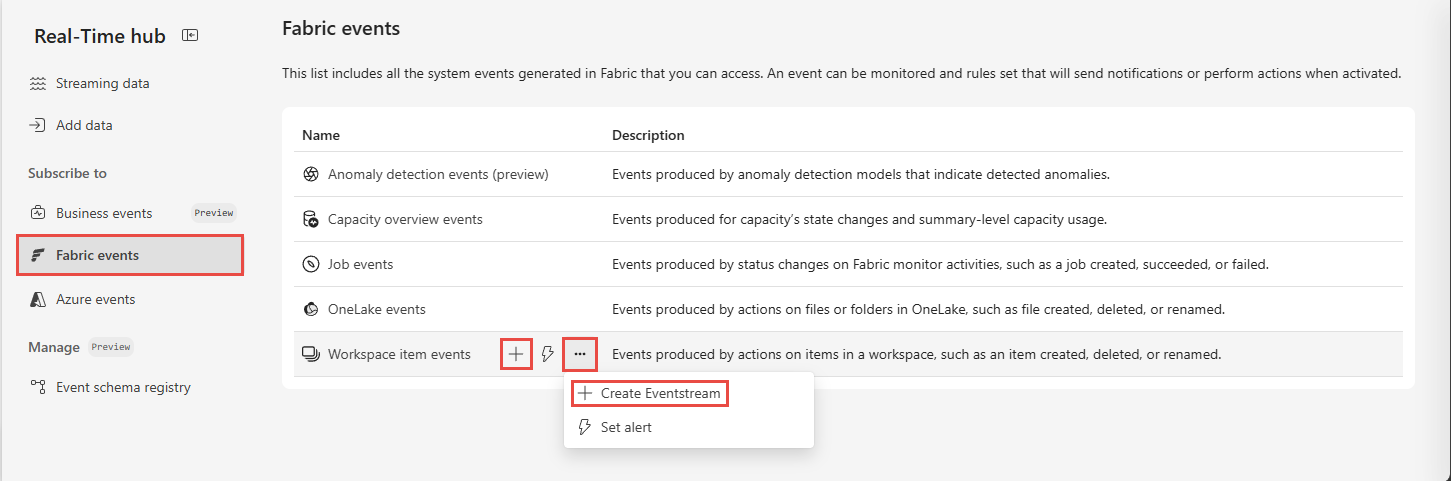The image size is (1451, 481).
Task: Collapse the Real-Time hub navigation pane icon
Action: (190, 36)
